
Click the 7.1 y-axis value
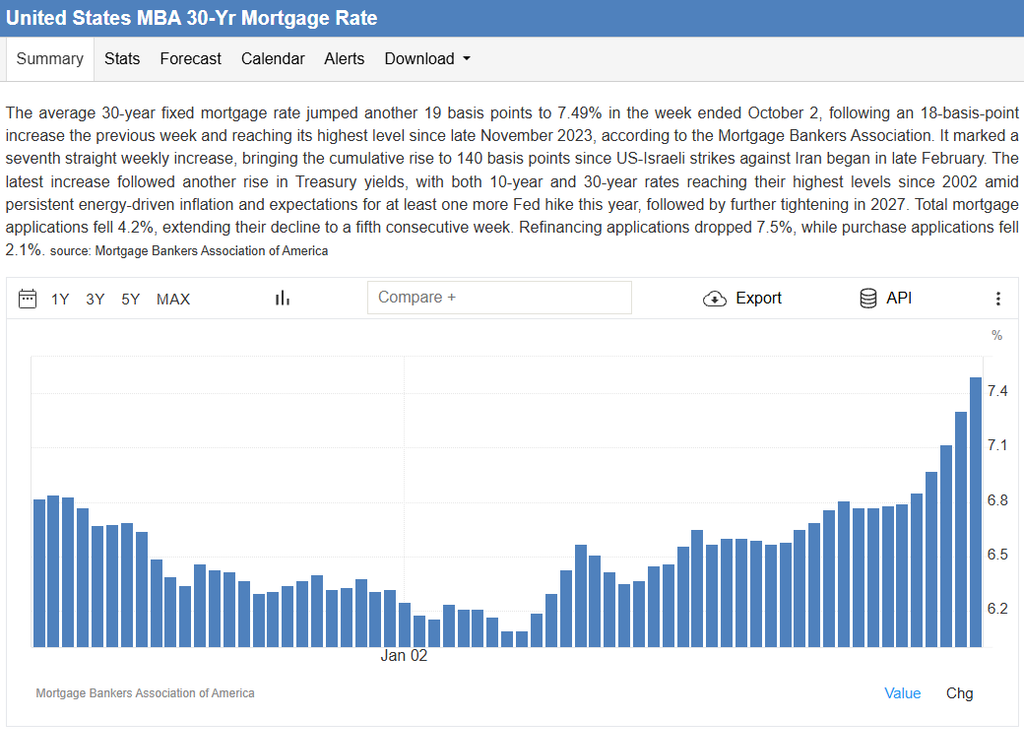pos(997,445)
